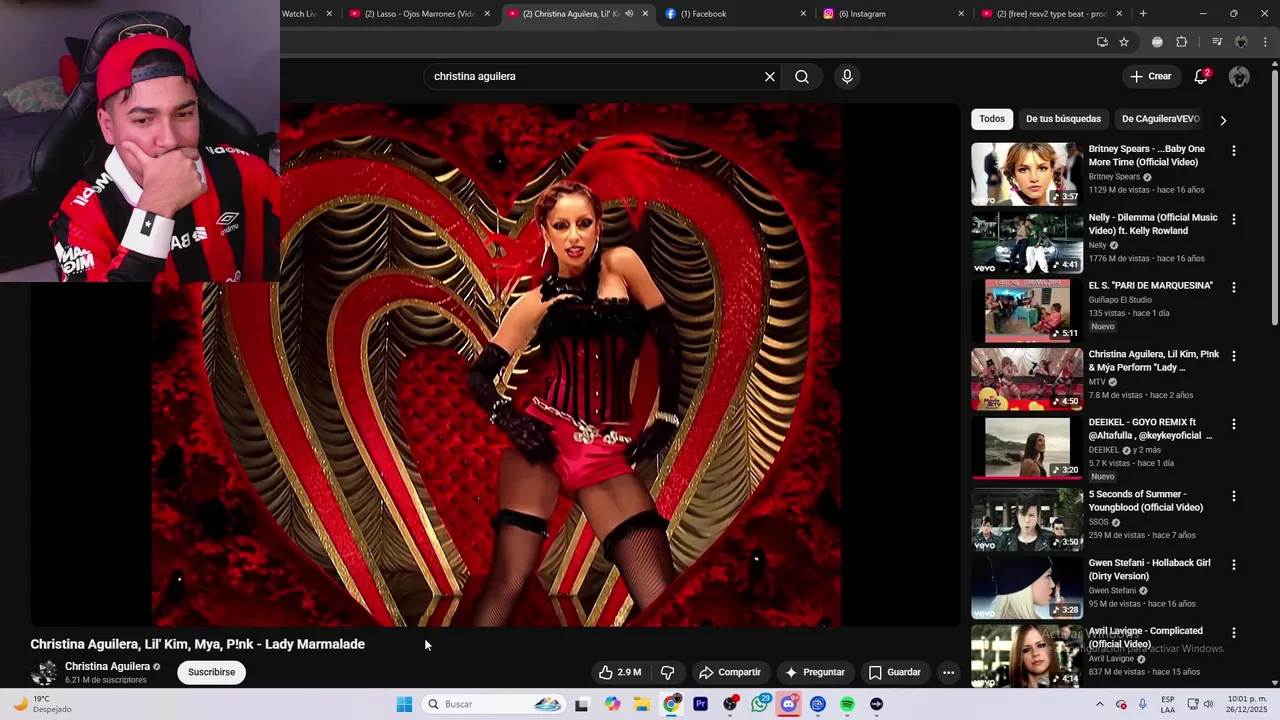Click the install app icon in address bar
Screen dimensions: 1280x720
click(1102, 42)
